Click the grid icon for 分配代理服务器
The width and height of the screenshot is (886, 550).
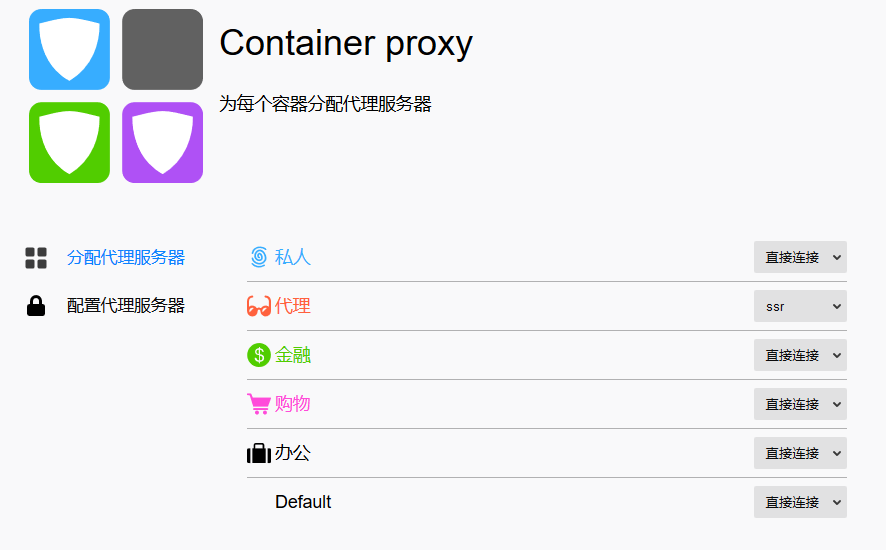click(36, 258)
